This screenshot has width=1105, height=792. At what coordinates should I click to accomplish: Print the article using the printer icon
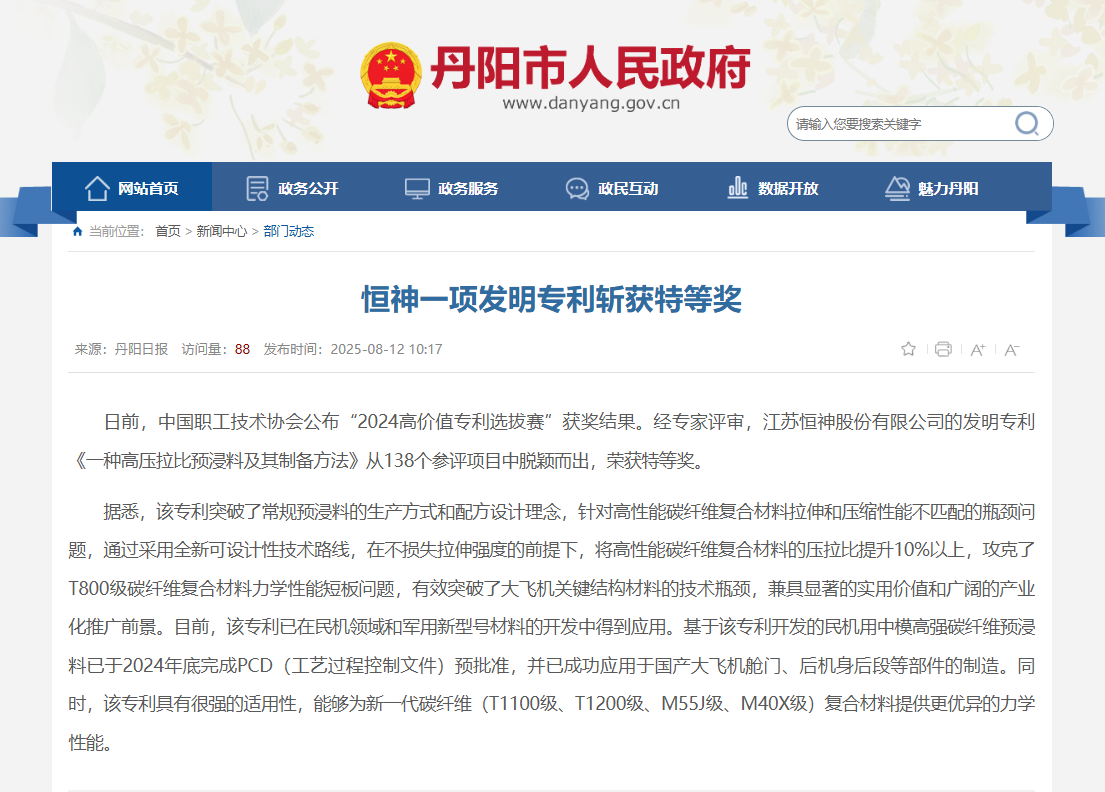(942, 349)
